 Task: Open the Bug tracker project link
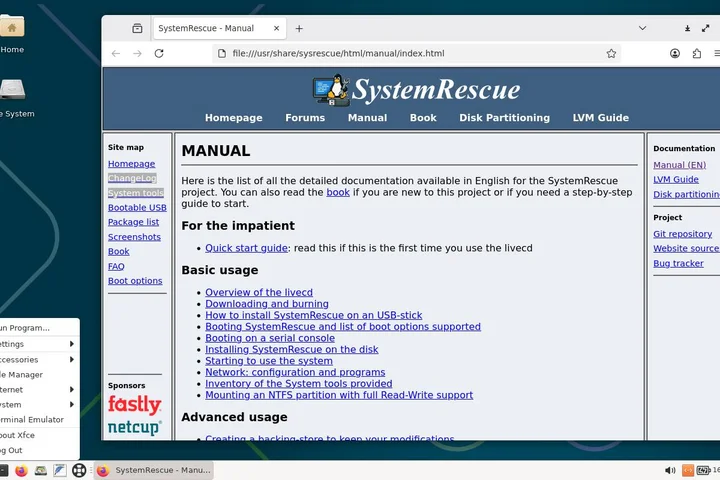pyautogui.click(x=678, y=264)
